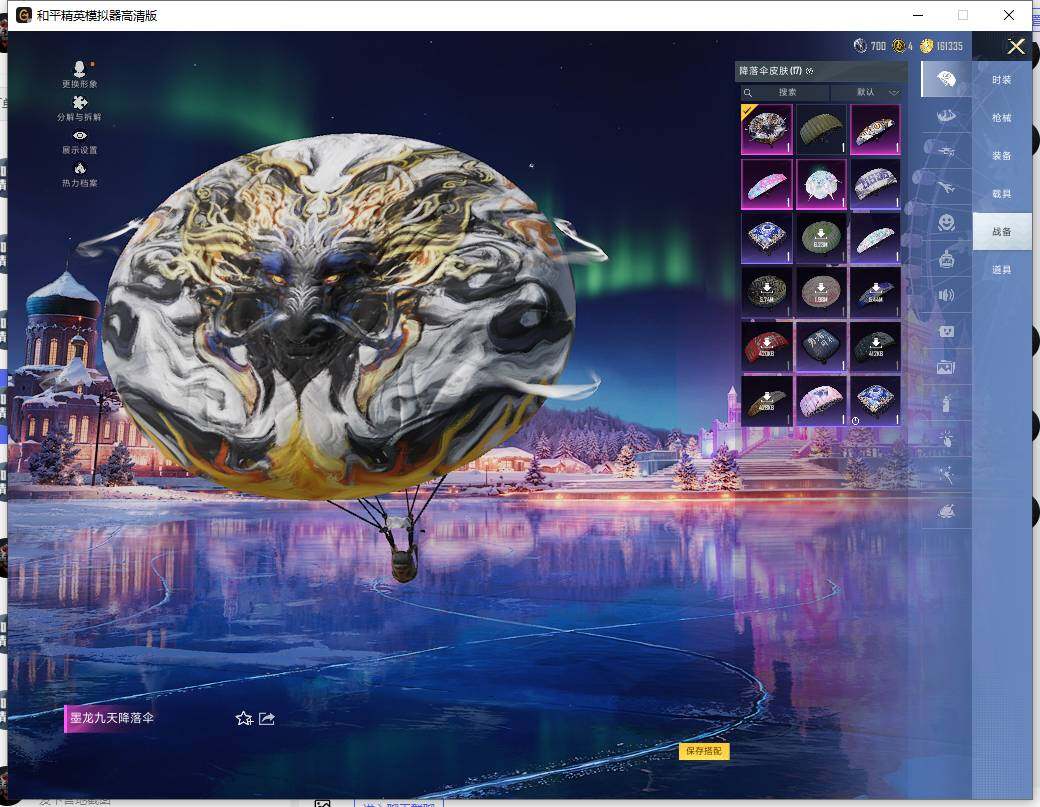Select the pink-white parachute in bottom row
Image resolution: width=1040 pixels, height=807 pixels.
(821, 401)
